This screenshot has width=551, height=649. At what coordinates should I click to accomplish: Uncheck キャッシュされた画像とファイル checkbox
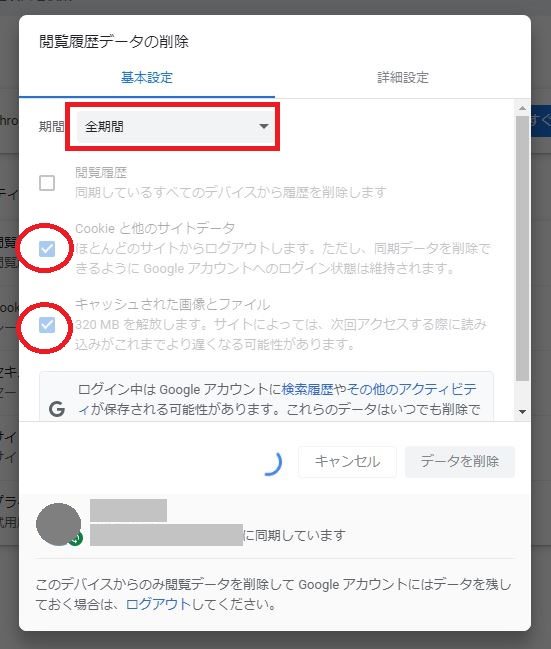[x=47, y=325]
